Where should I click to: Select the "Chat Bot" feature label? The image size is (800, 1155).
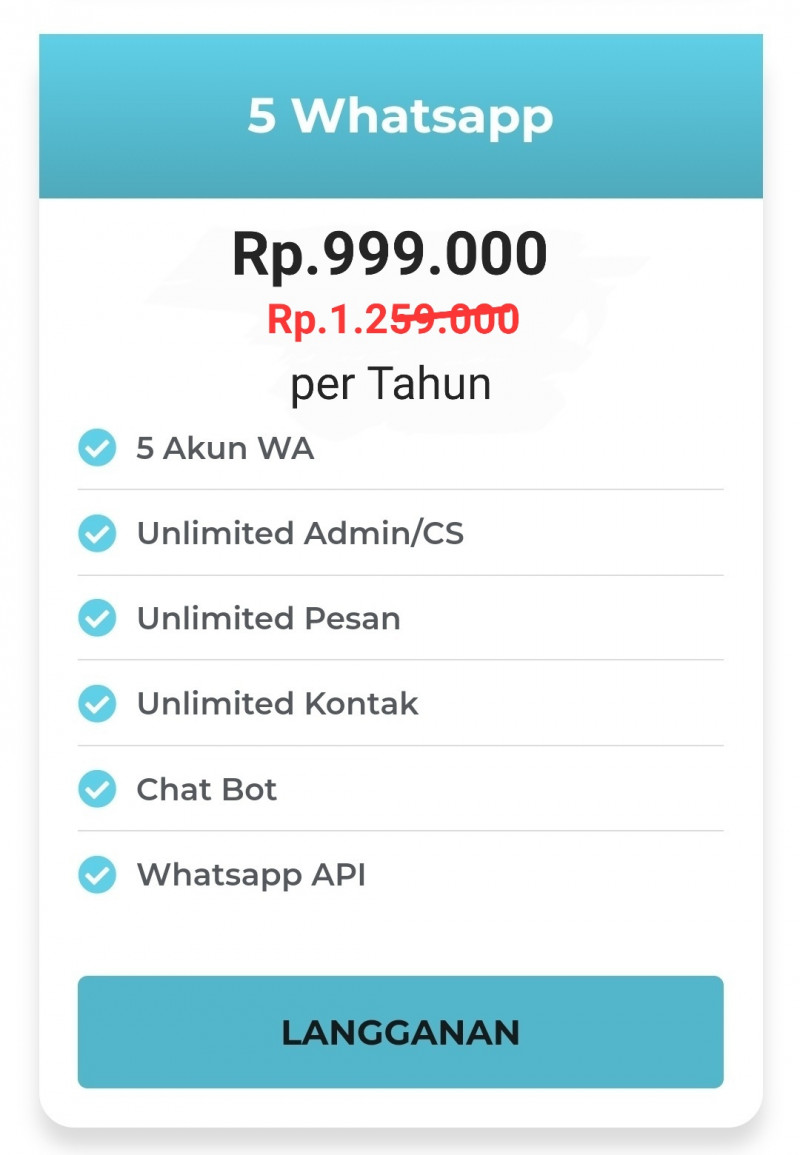(x=206, y=789)
